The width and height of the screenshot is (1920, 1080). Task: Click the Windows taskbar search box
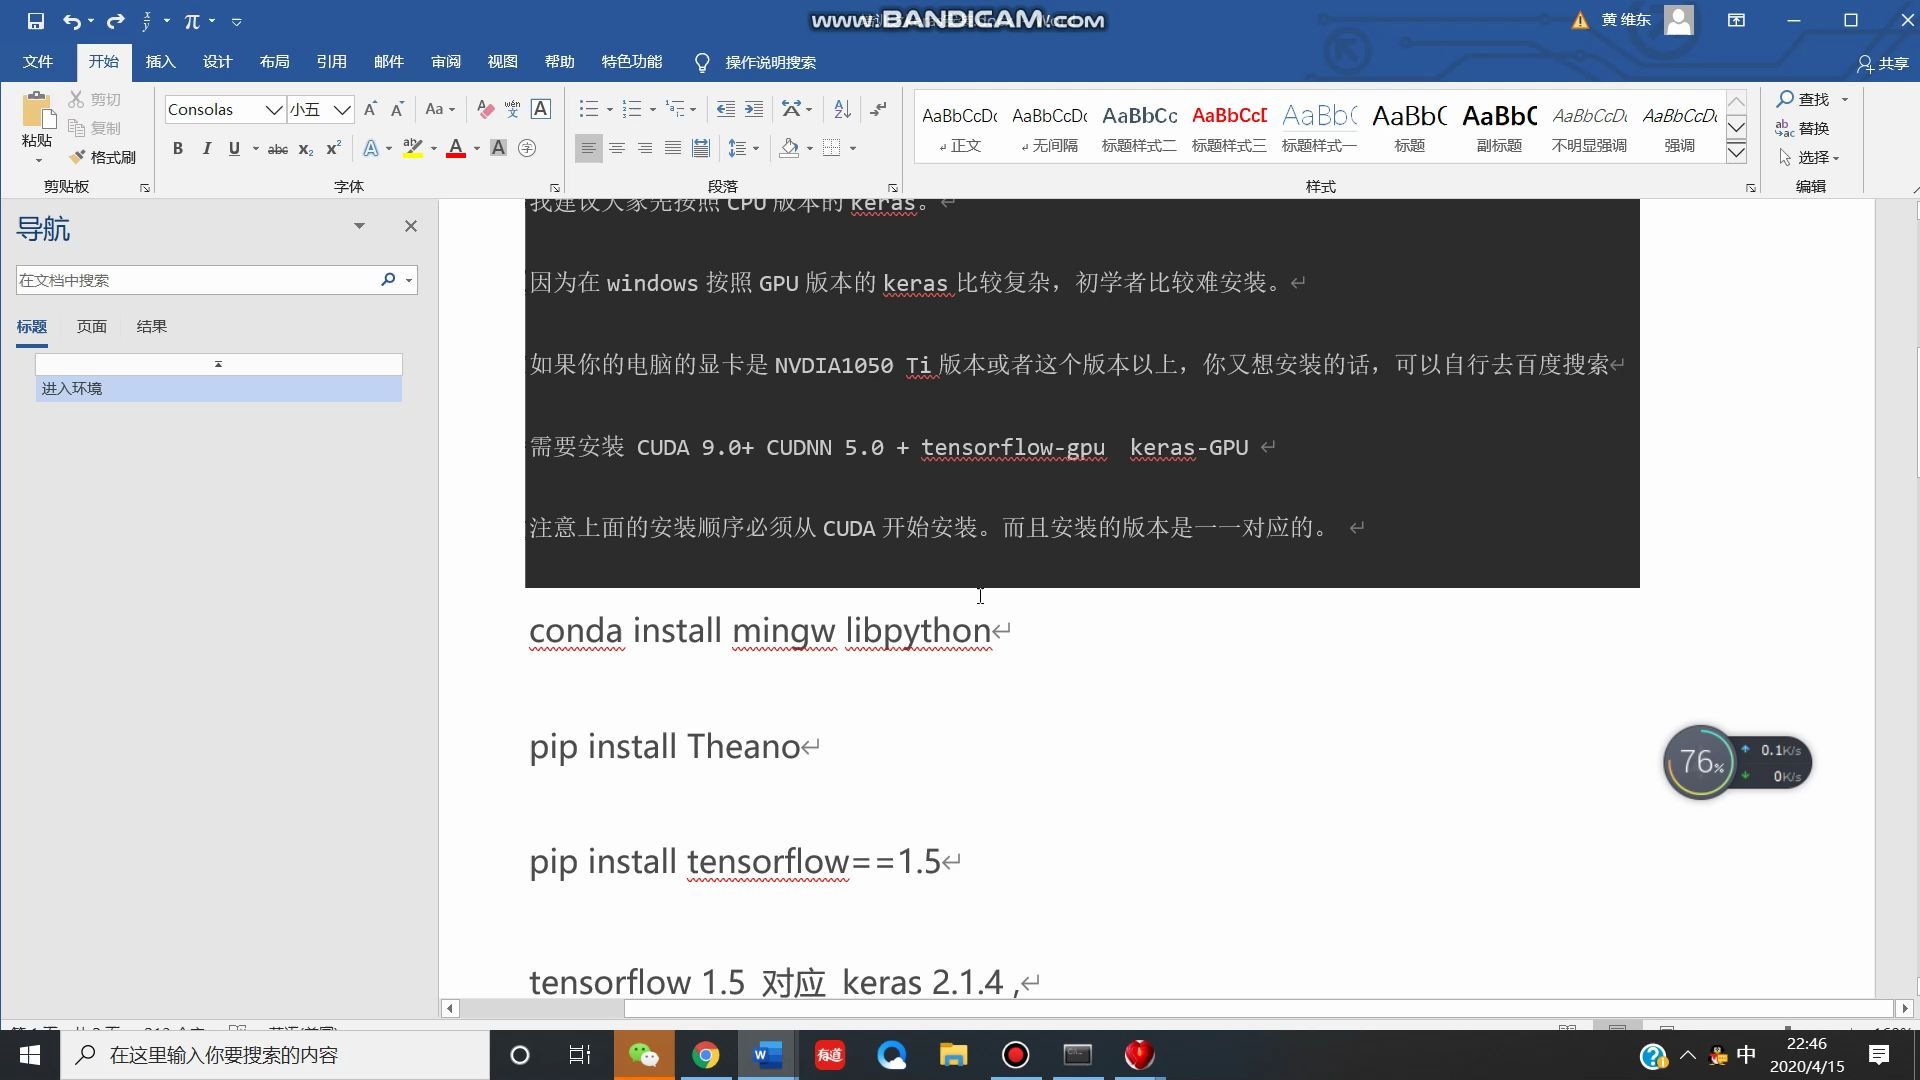(x=275, y=1055)
